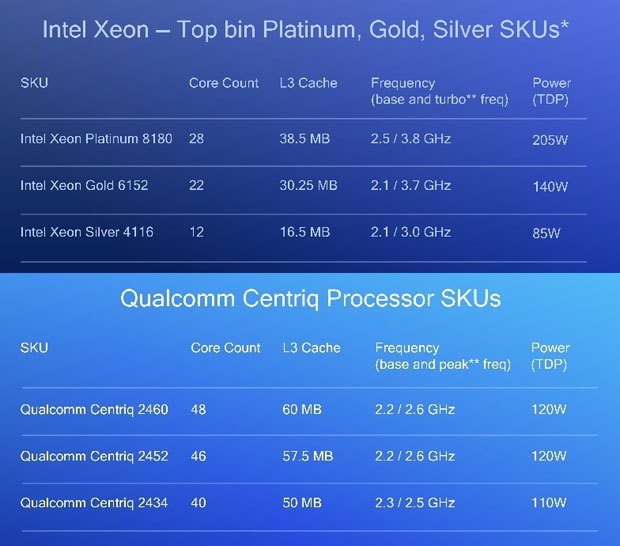The height and width of the screenshot is (546, 620).
Task: Click the Frequency base and turbo header
Action: [439, 91]
